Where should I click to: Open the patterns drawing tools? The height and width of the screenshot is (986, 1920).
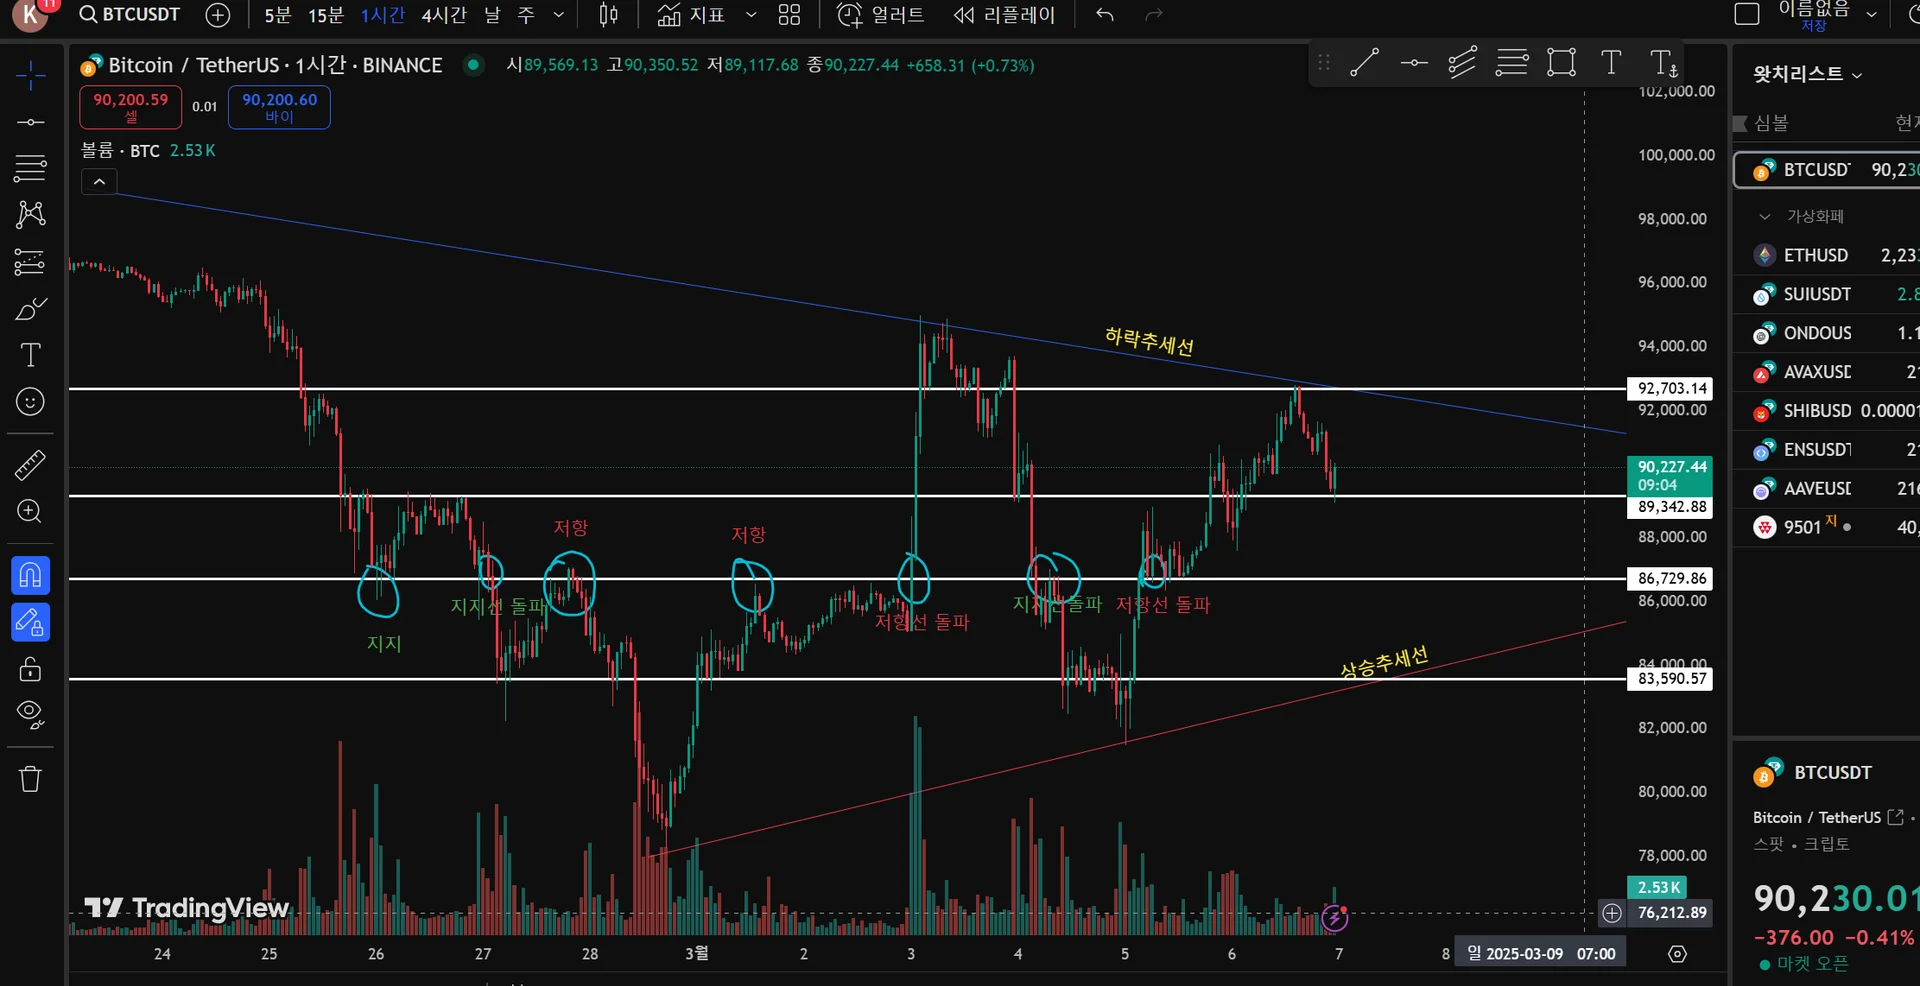[x=30, y=214]
